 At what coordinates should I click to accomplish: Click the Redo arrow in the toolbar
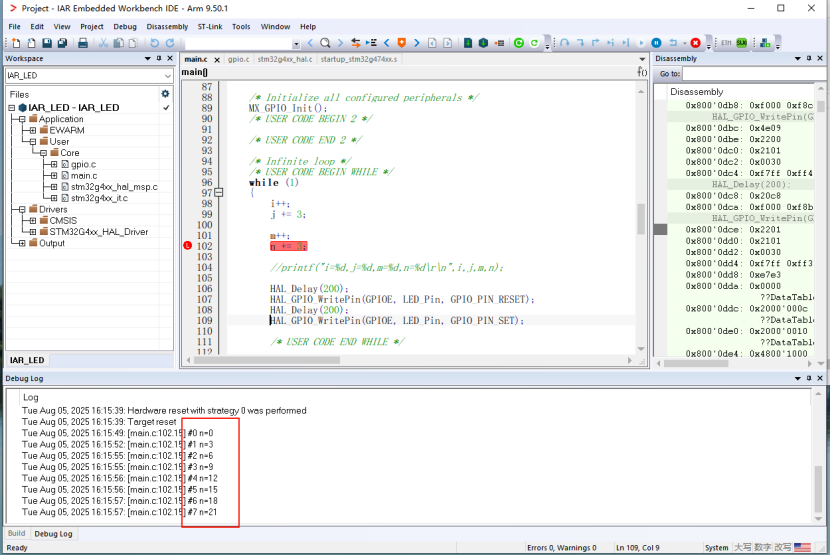click(170, 43)
